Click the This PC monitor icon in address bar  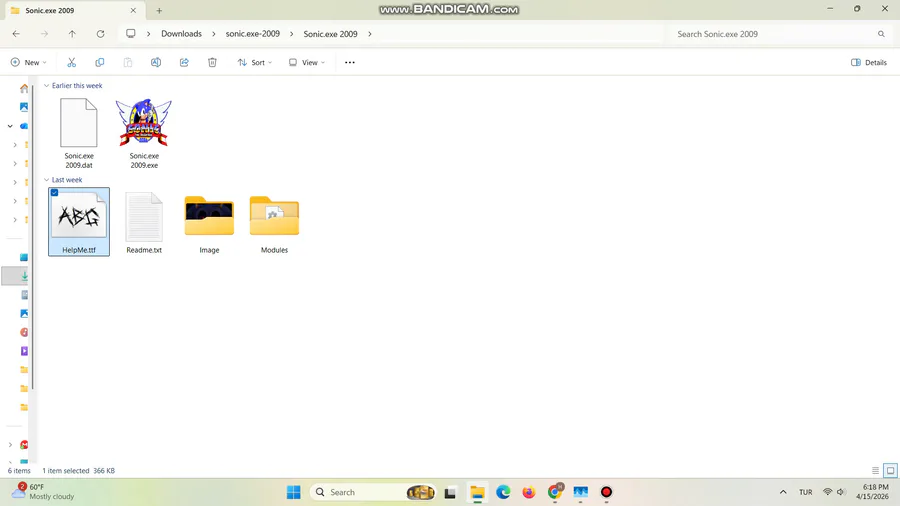tap(131, 34)
